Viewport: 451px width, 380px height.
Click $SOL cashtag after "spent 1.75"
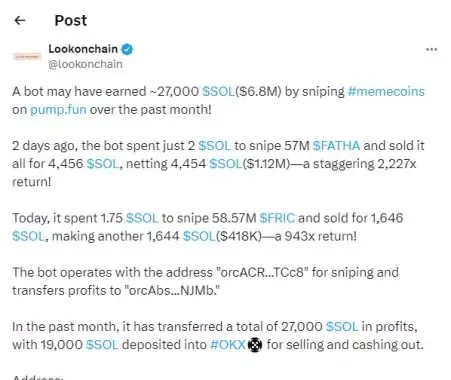click(142, 218)
